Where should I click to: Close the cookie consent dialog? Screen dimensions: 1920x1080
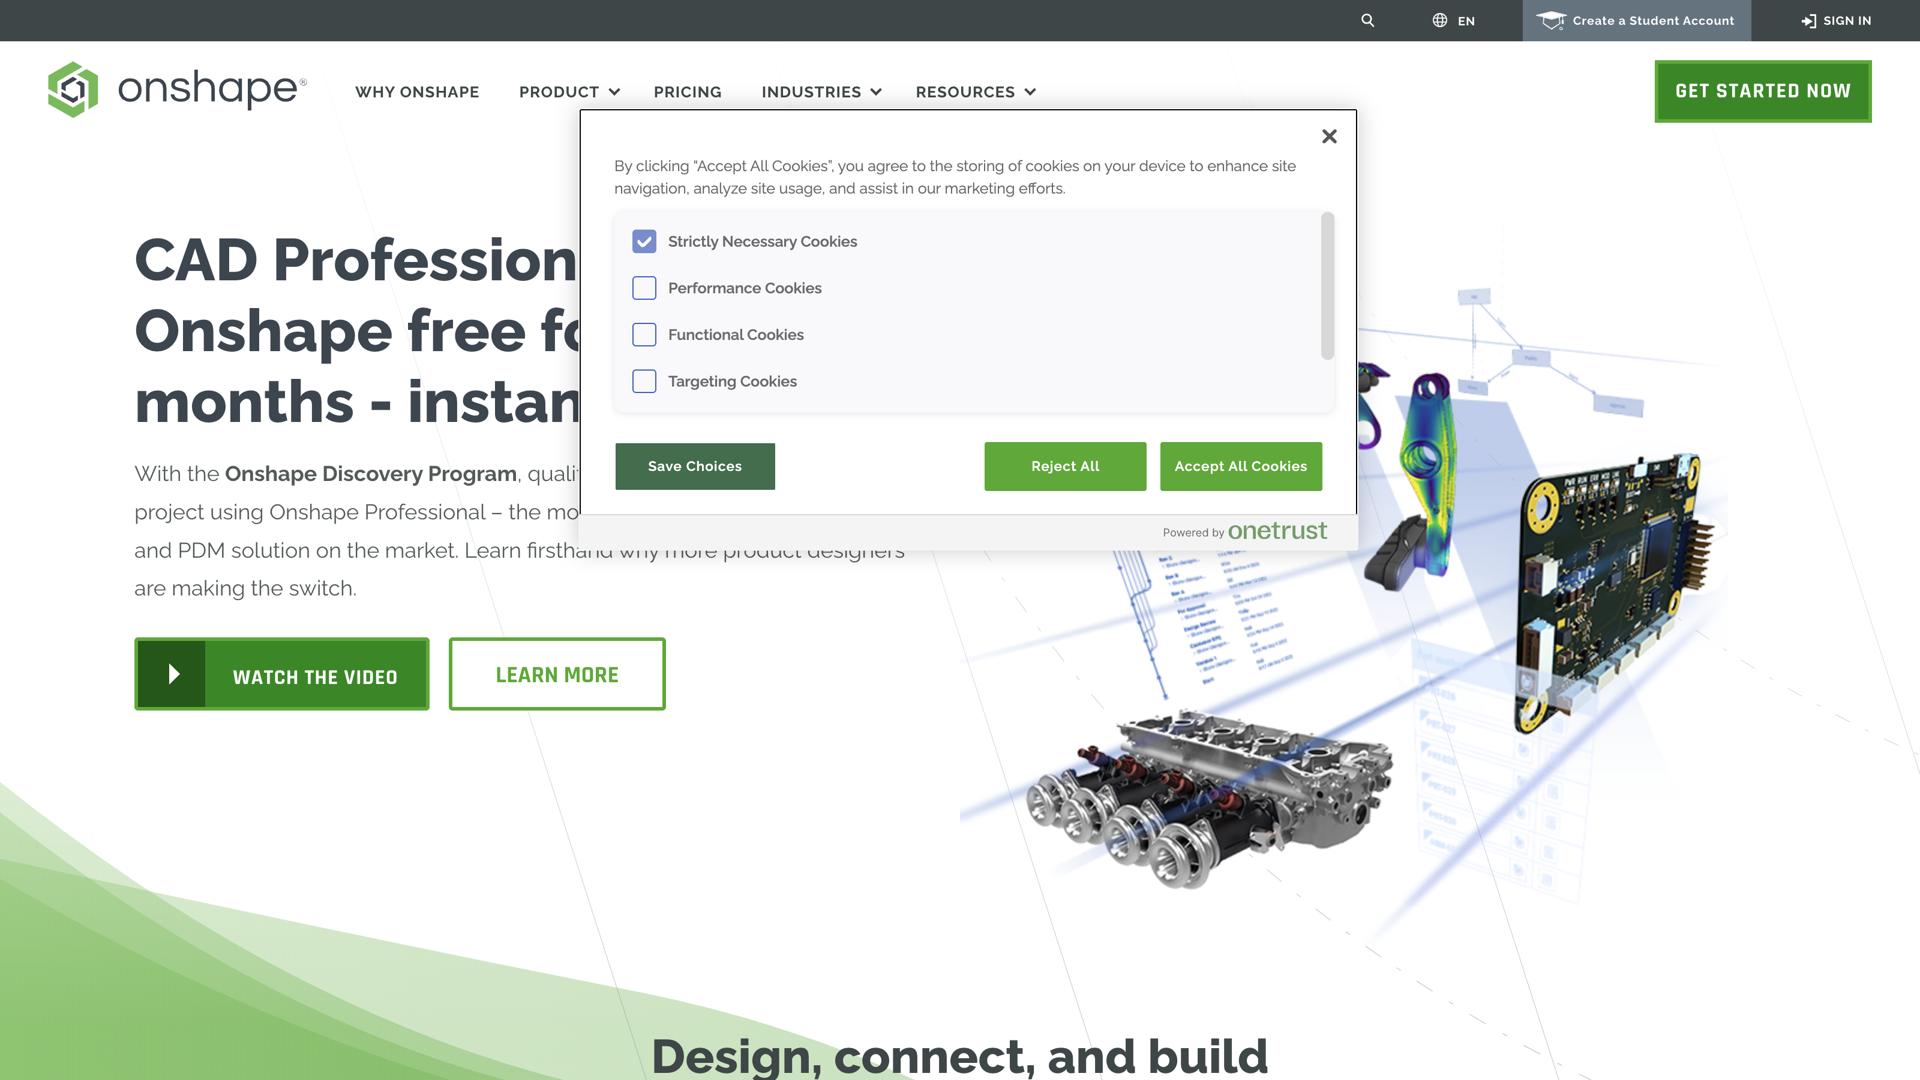pos(1329,136)
